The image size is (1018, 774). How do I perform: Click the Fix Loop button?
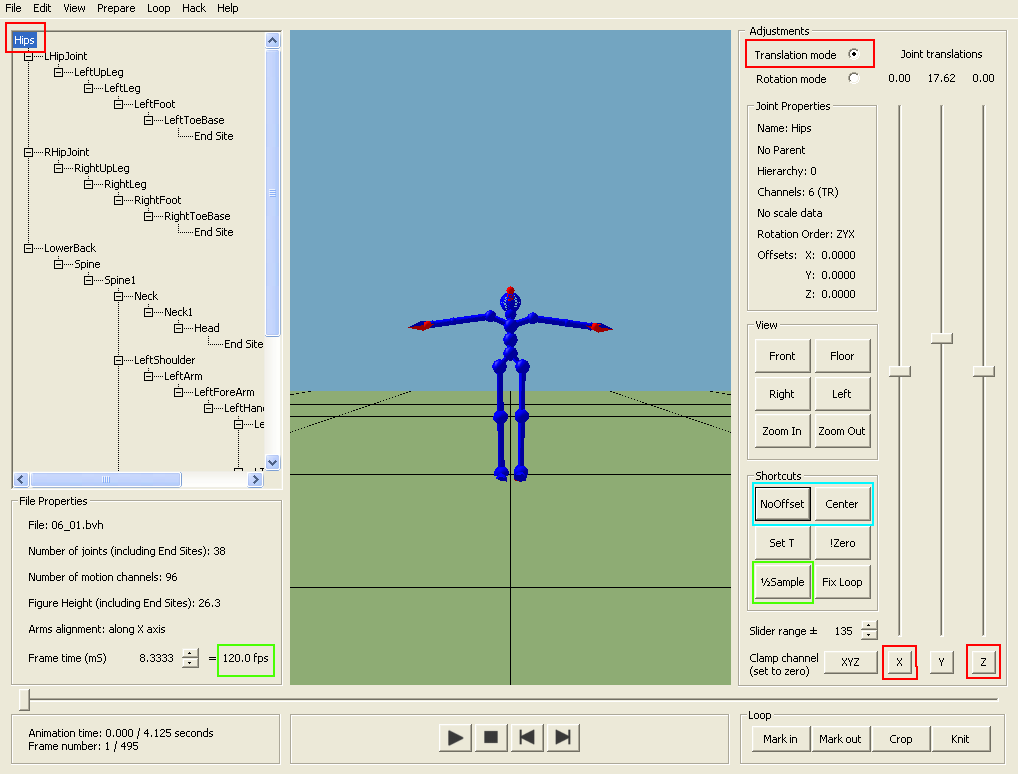842,582
